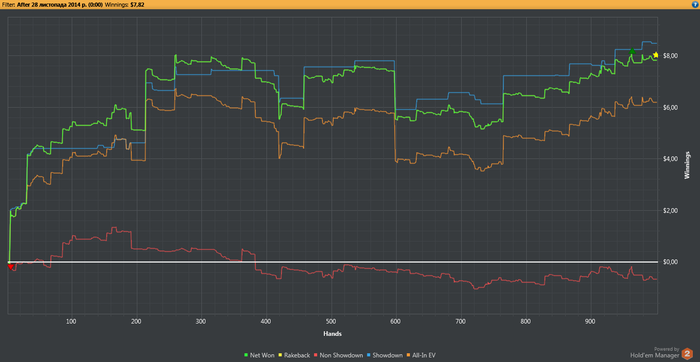Image resolution: width=700 pixels, height=362 pixels.
Task: Click the Hold'em Manager 2 logo icon
Action: [687, 355]
